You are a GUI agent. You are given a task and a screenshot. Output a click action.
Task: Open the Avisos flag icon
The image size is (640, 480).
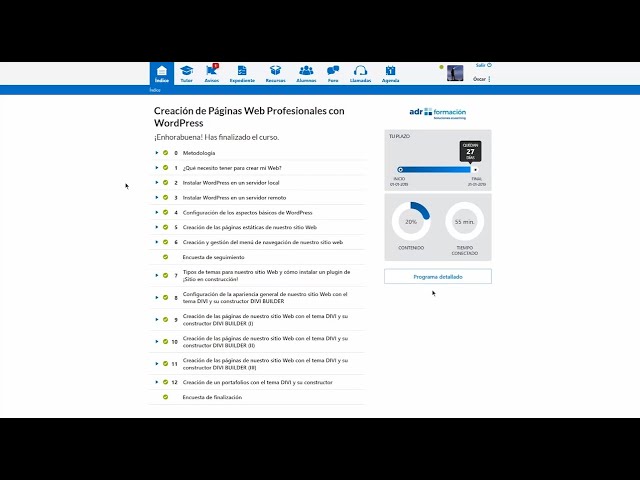211,73
